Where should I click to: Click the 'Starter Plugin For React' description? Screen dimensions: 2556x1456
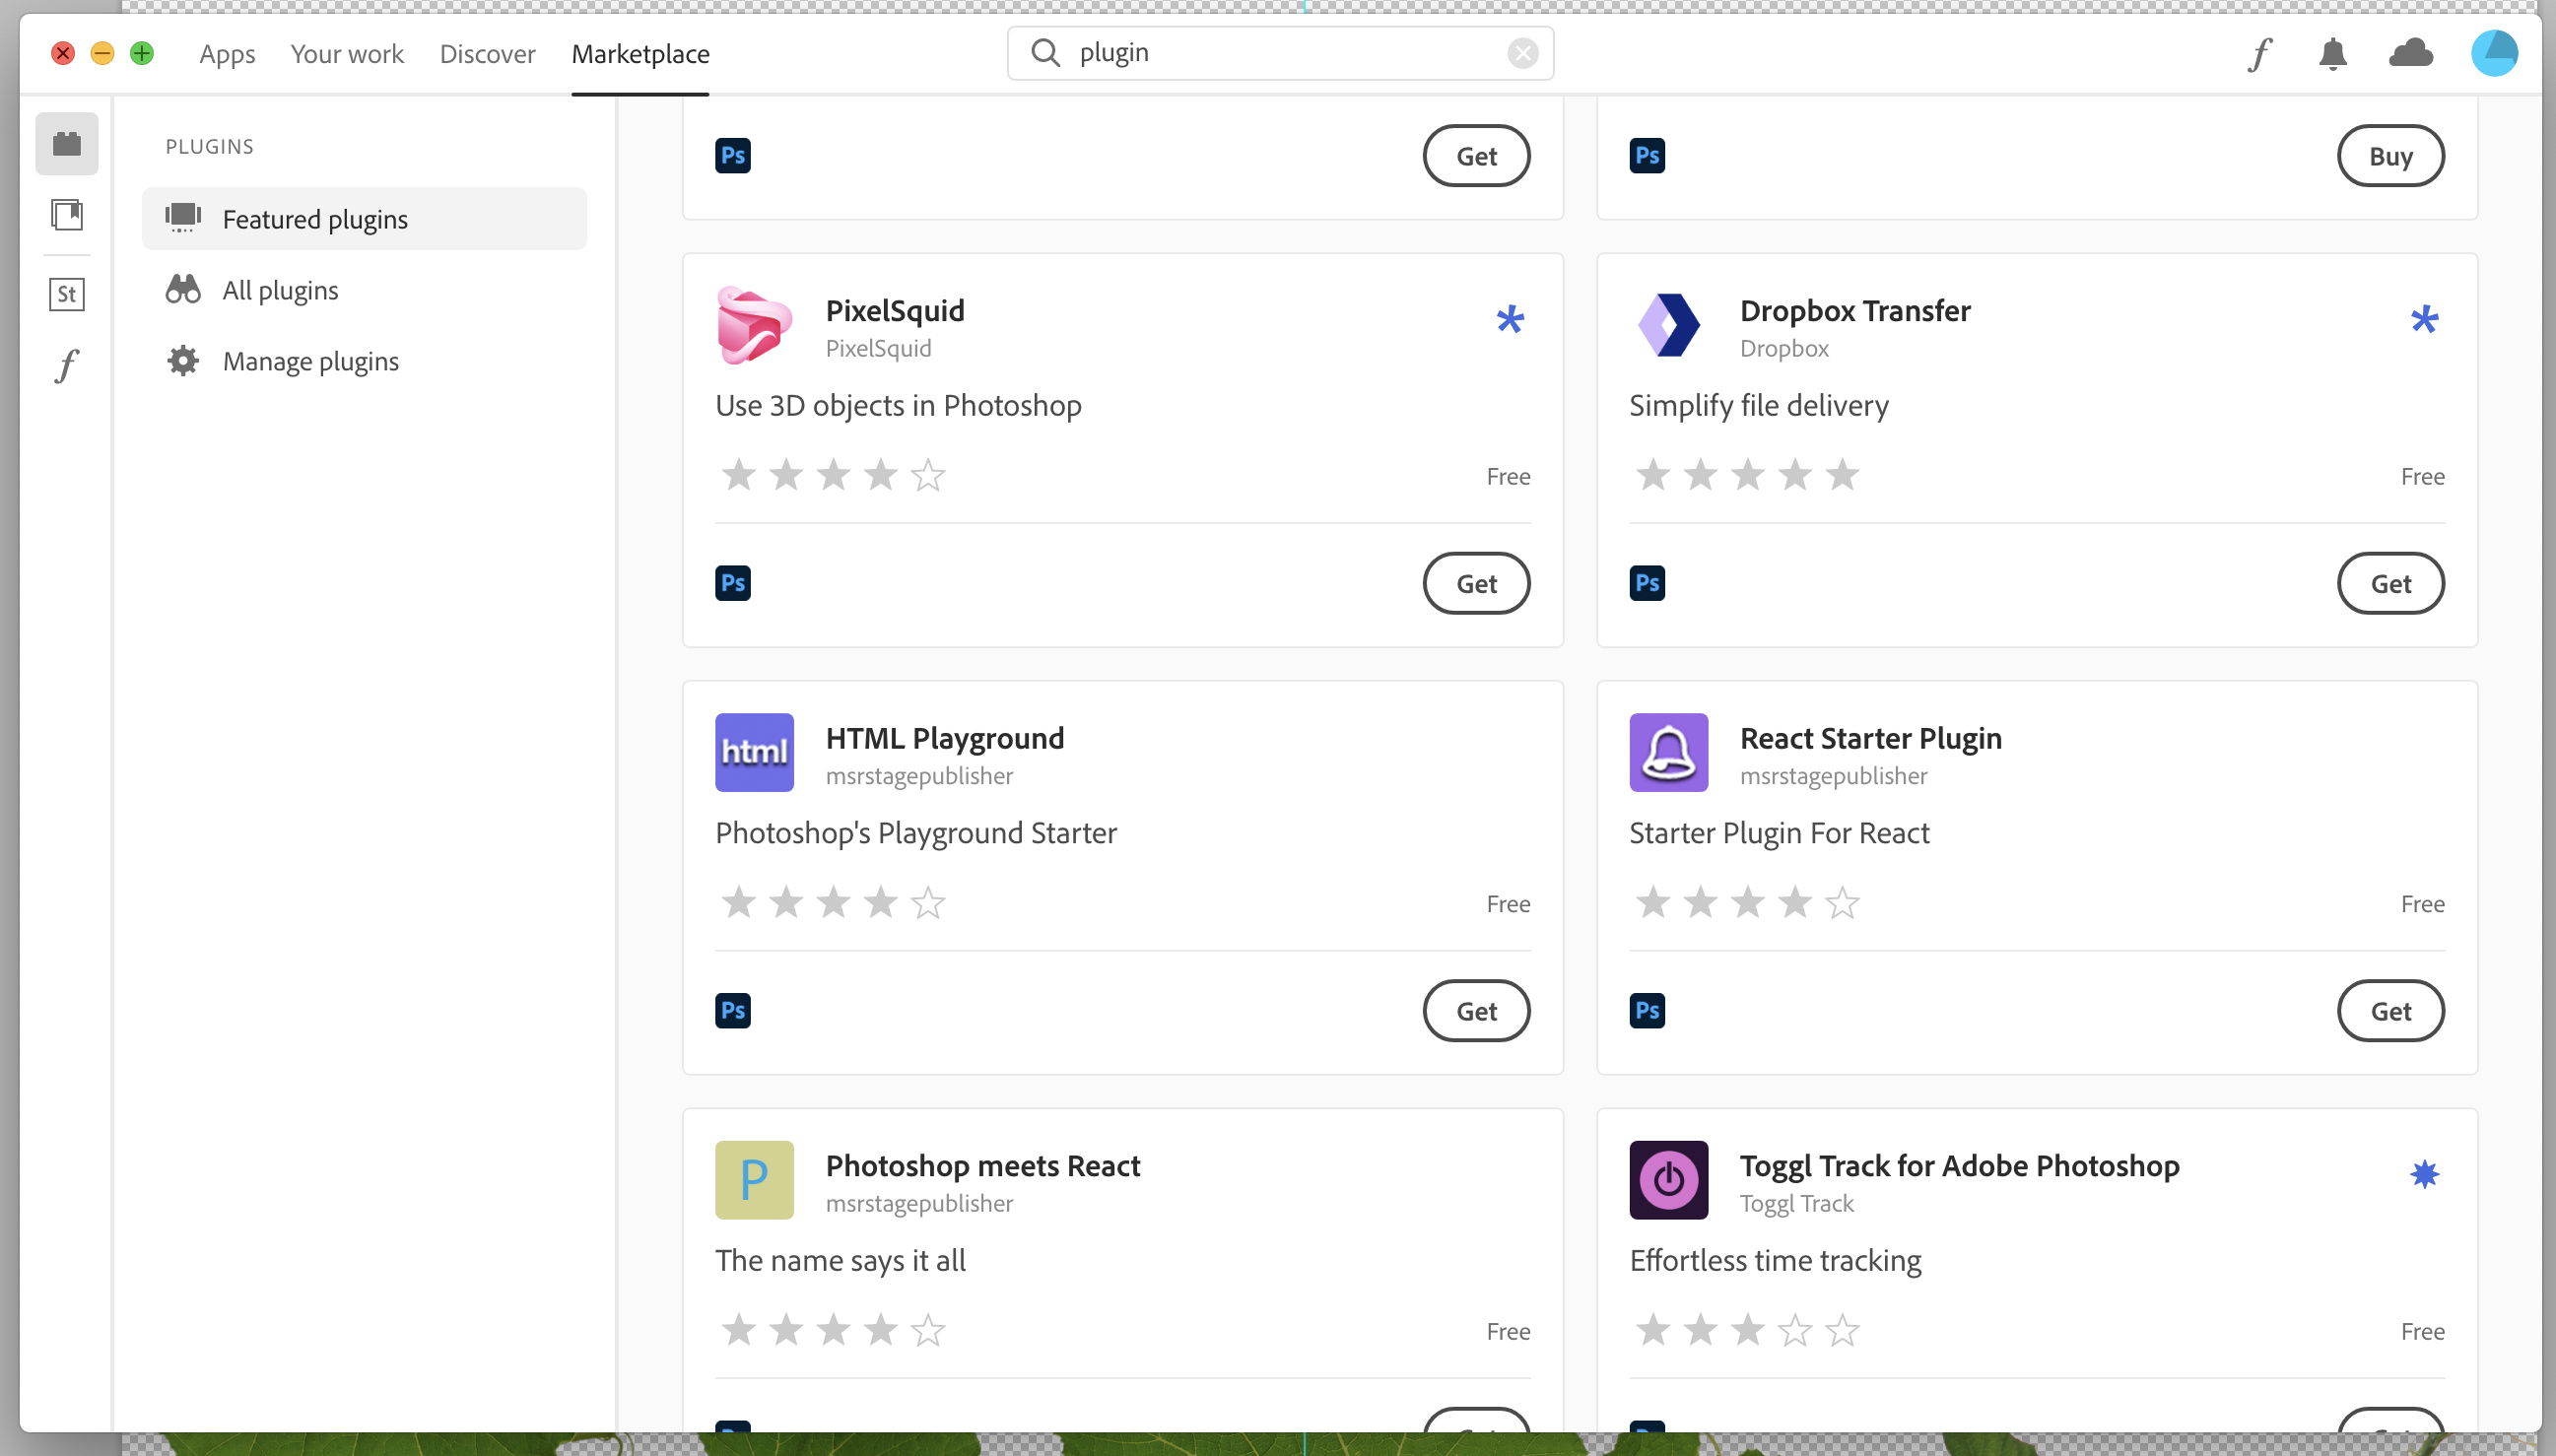[x=1779, y=833]
